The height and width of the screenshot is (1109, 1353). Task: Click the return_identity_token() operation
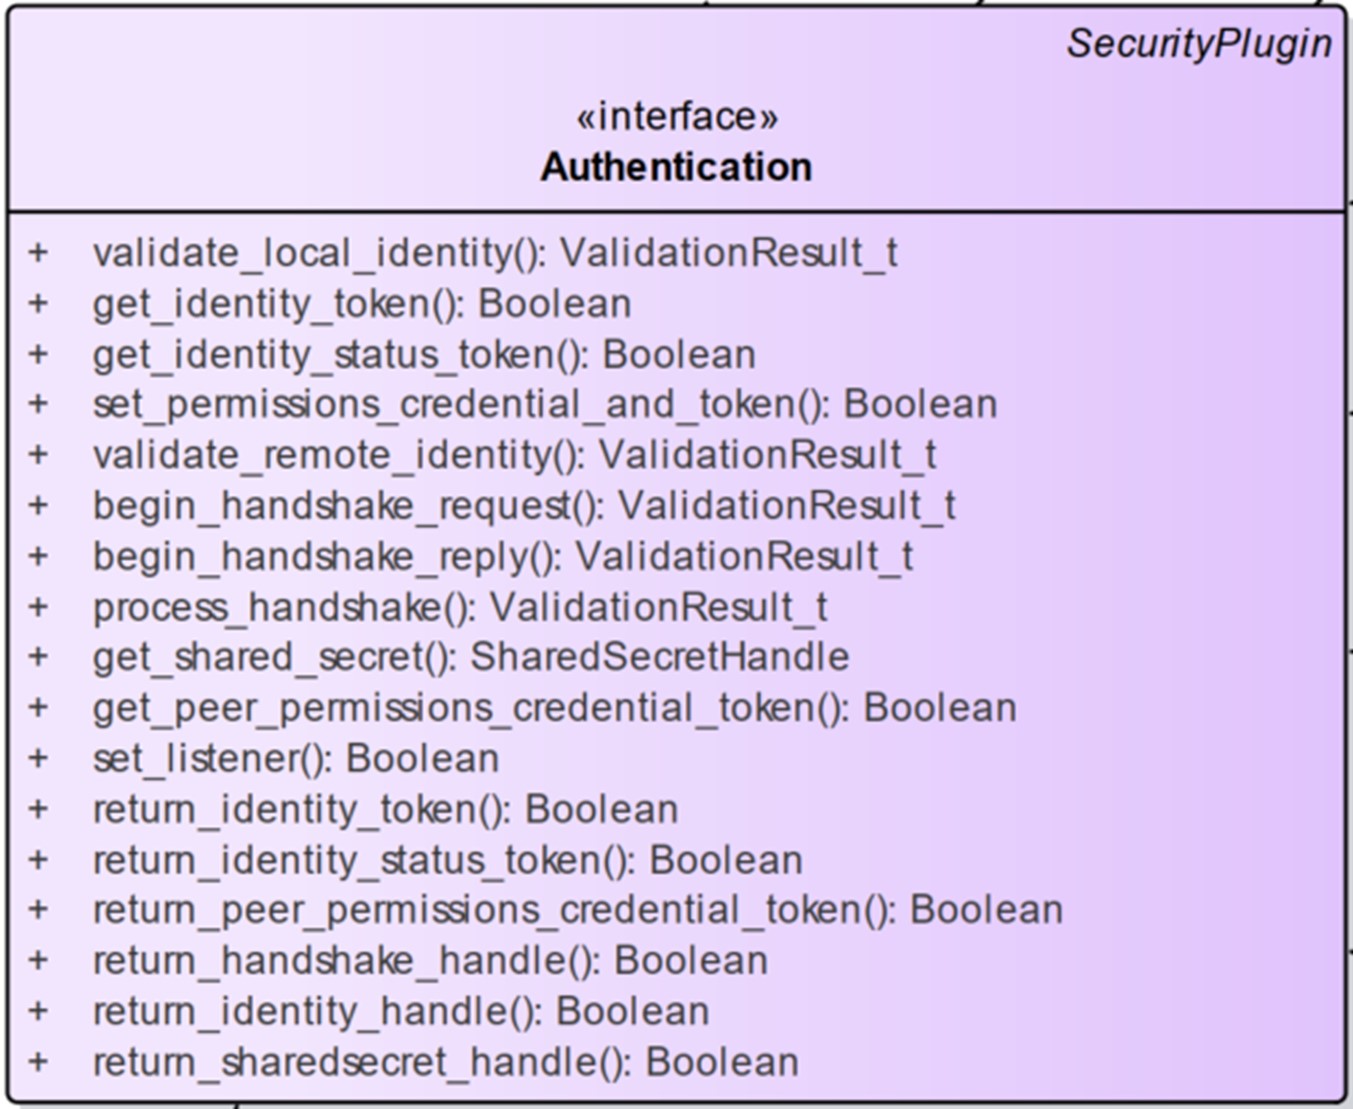tap(385, 809)
